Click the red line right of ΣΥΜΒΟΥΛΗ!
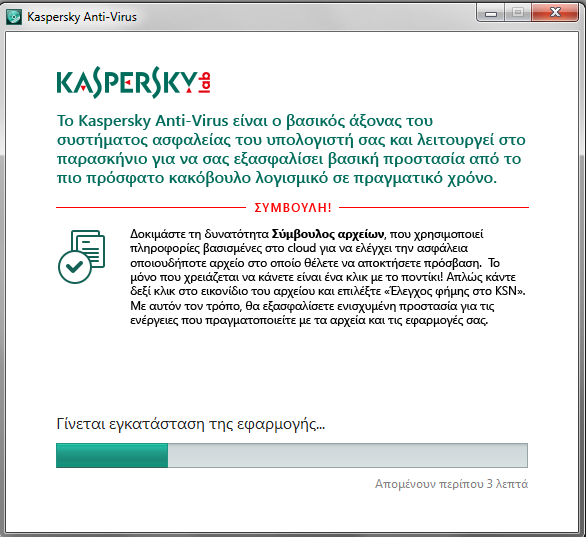This screenshot has width=586, height=537. [x=434, y=207]
